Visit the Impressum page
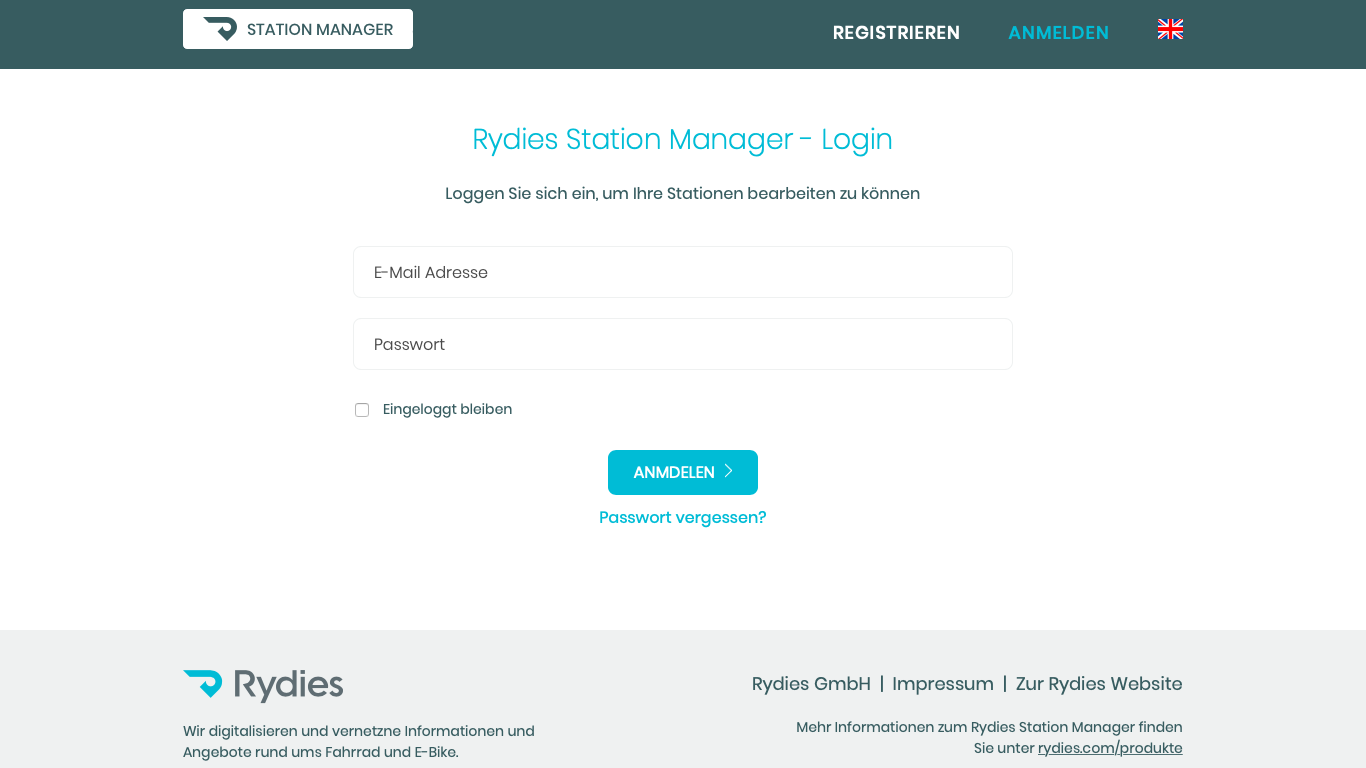 click(x=943, y=684)
